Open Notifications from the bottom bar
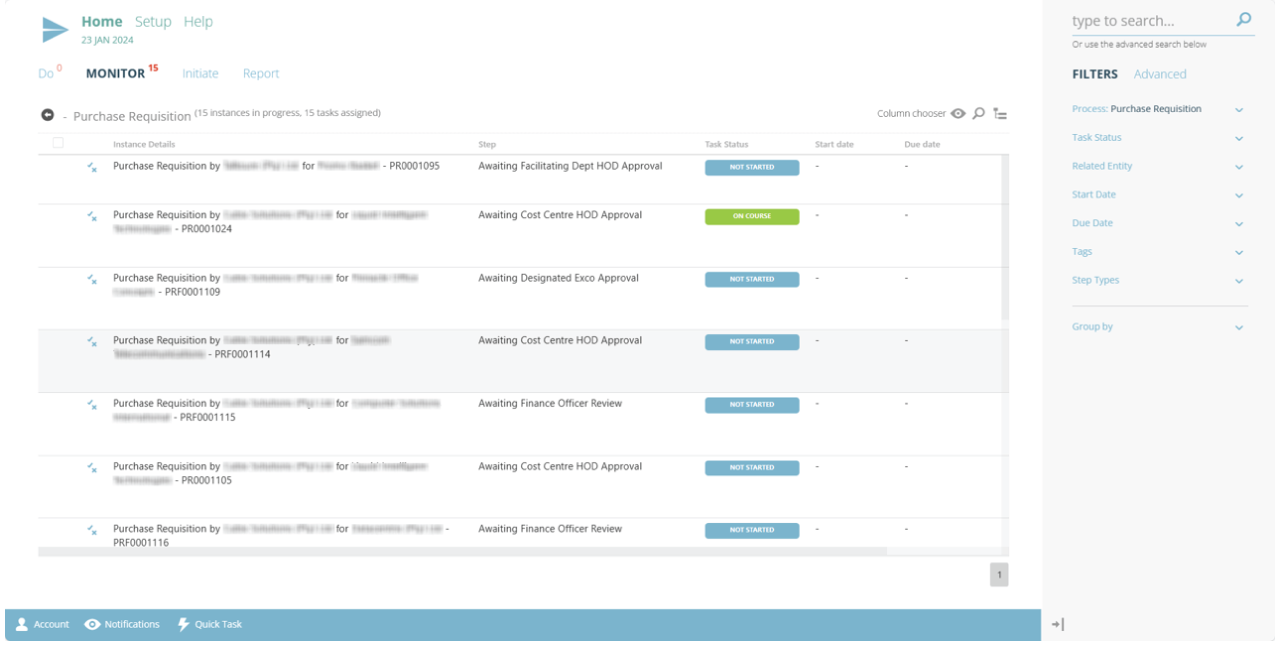 [122, 624]
